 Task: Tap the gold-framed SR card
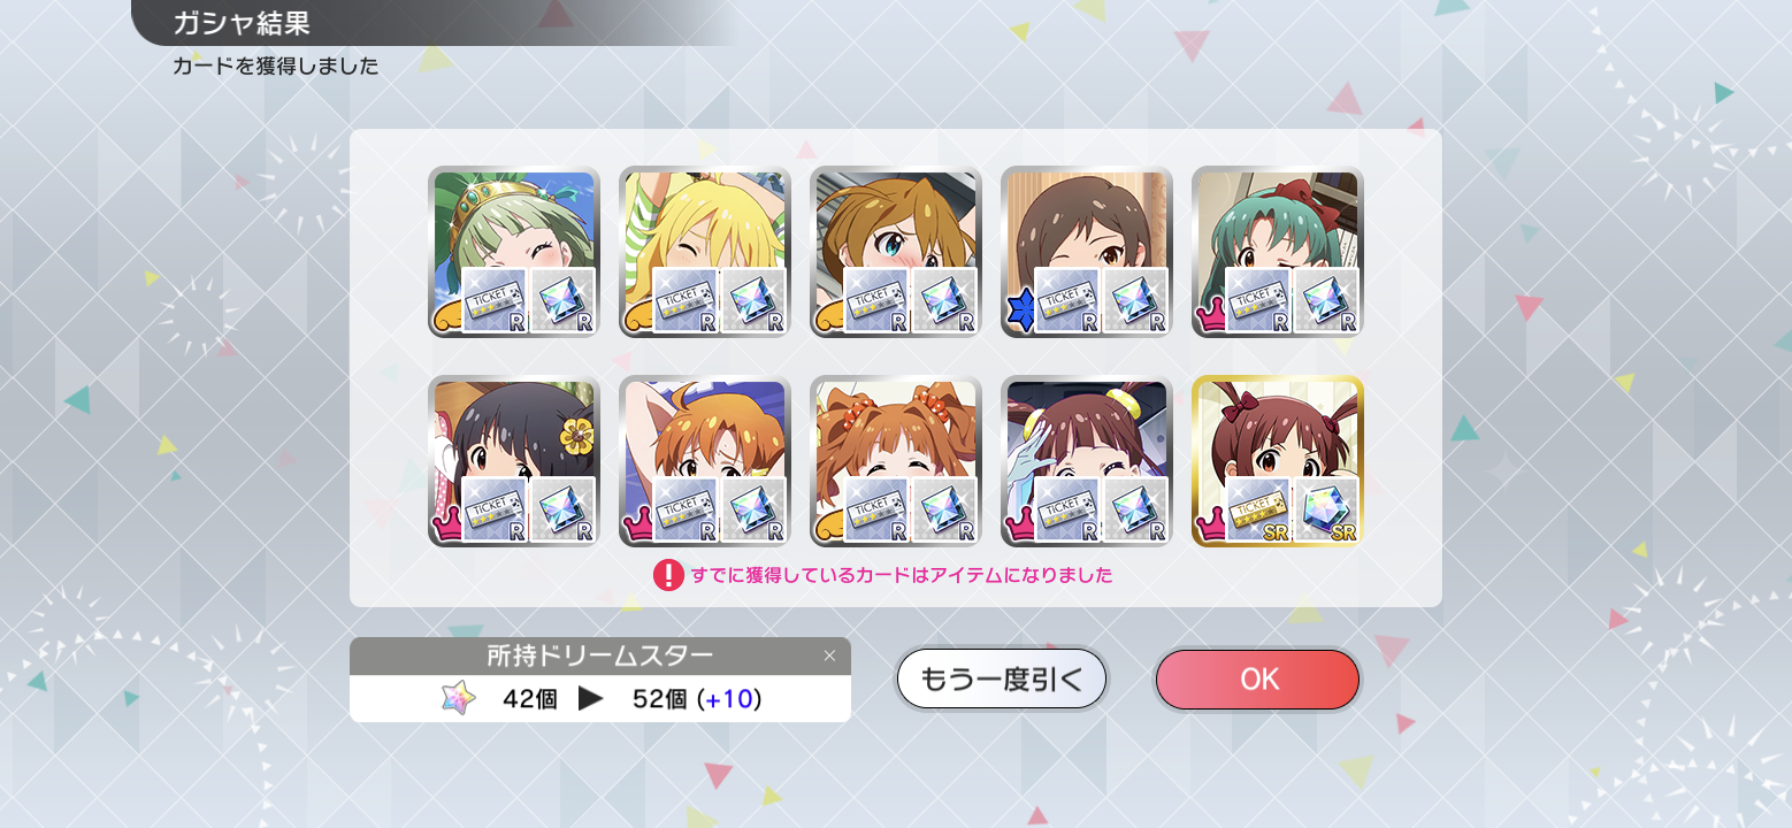[x=1278, y=462]
